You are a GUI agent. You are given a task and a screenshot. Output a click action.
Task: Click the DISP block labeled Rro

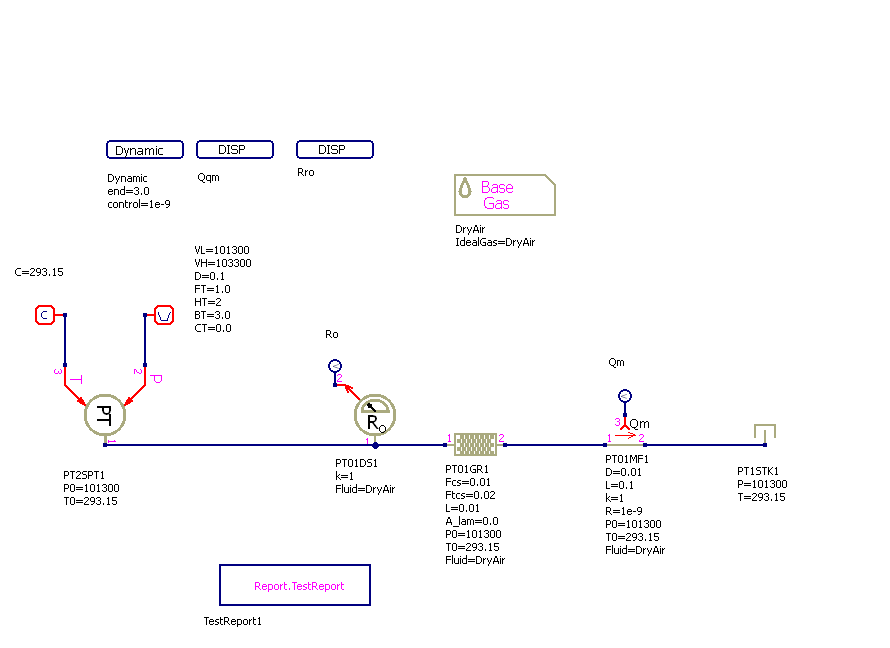point(335,150)
